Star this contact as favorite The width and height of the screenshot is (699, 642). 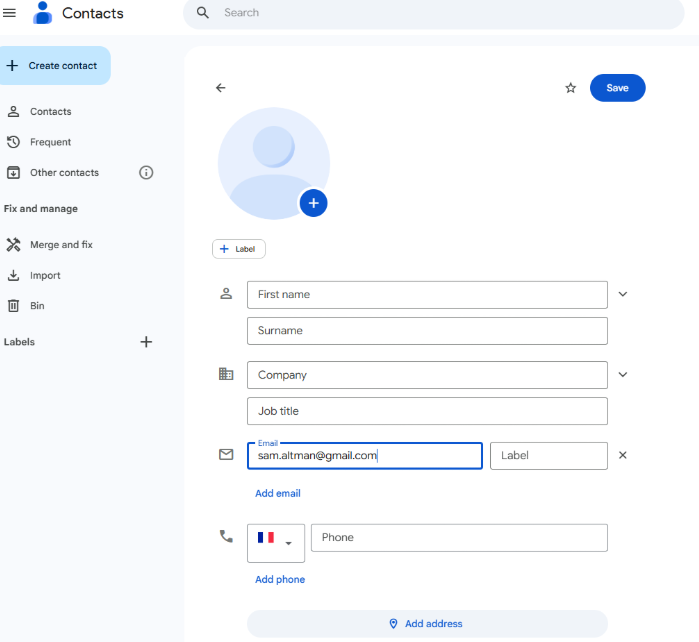coord(571,88)
